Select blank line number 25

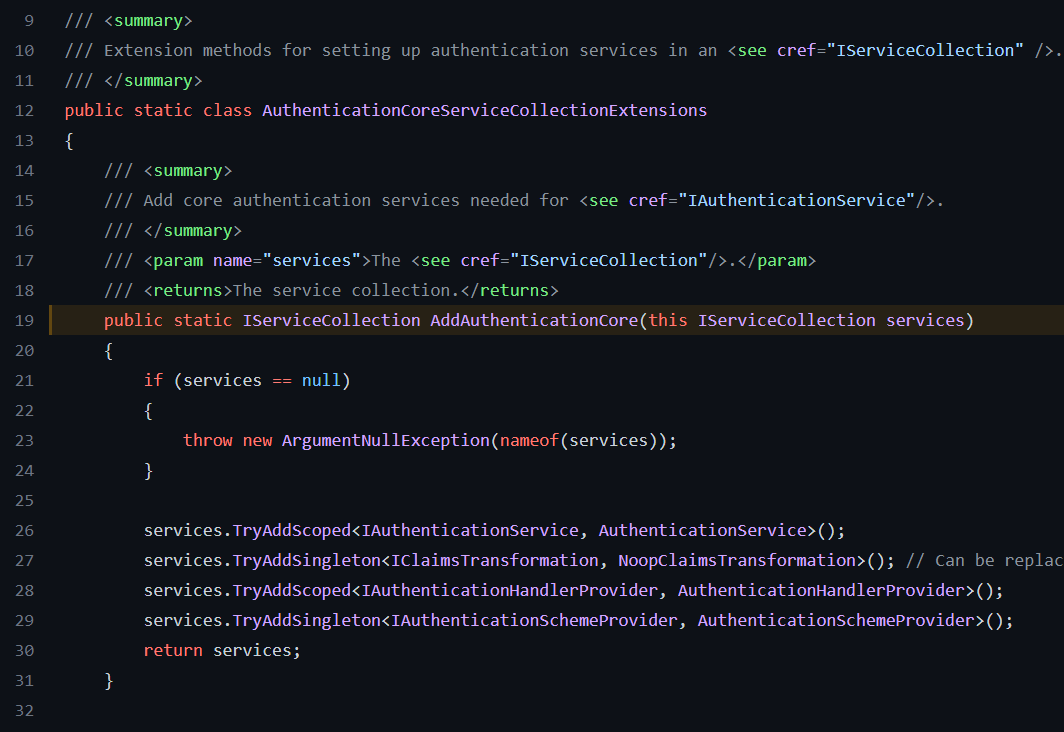24,501
